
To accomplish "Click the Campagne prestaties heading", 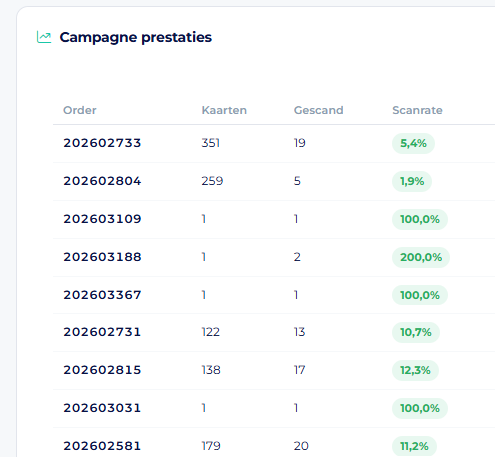I will coord(135,37).
